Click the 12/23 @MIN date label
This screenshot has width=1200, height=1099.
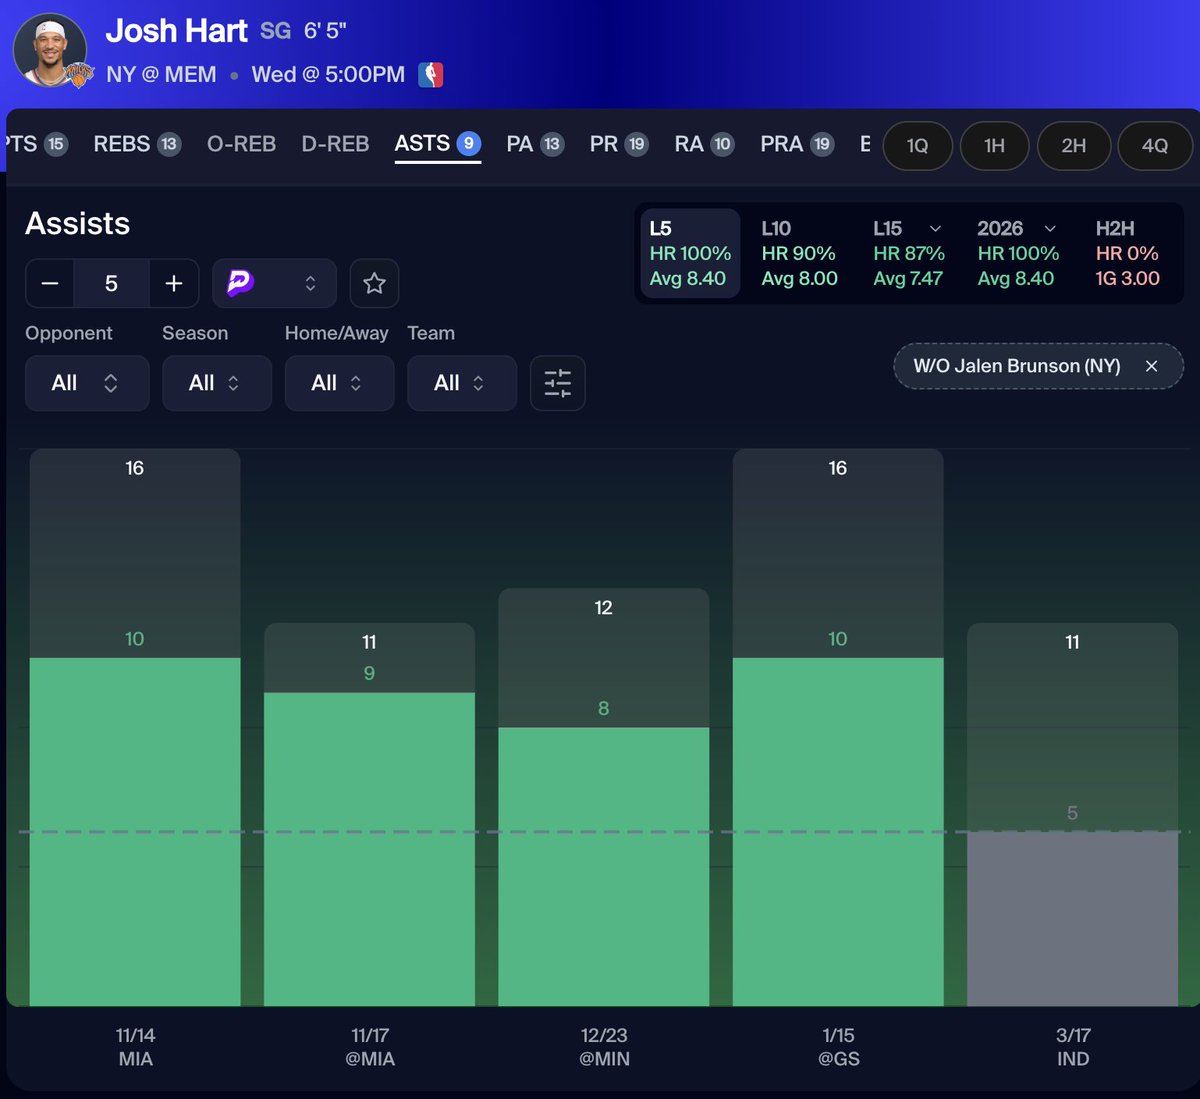pos(604,1047)
